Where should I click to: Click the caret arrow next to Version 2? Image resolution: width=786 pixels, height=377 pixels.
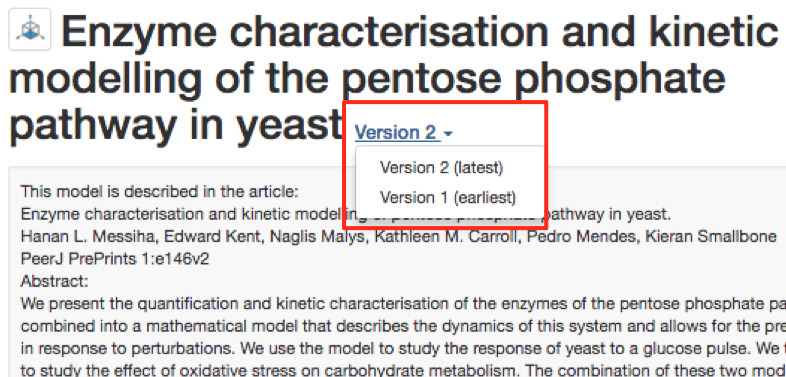(448, 134)
